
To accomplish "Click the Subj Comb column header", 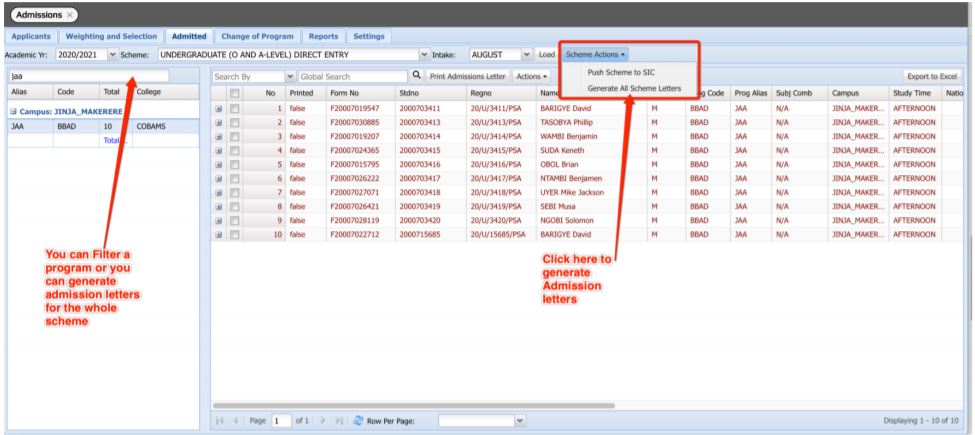I will click(x=798, y=93).
